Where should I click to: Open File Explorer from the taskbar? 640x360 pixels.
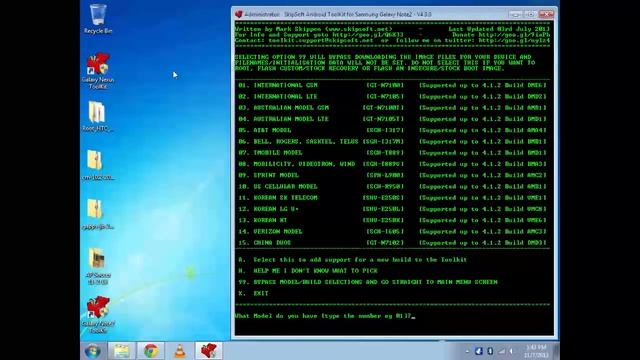click(121, 351)
